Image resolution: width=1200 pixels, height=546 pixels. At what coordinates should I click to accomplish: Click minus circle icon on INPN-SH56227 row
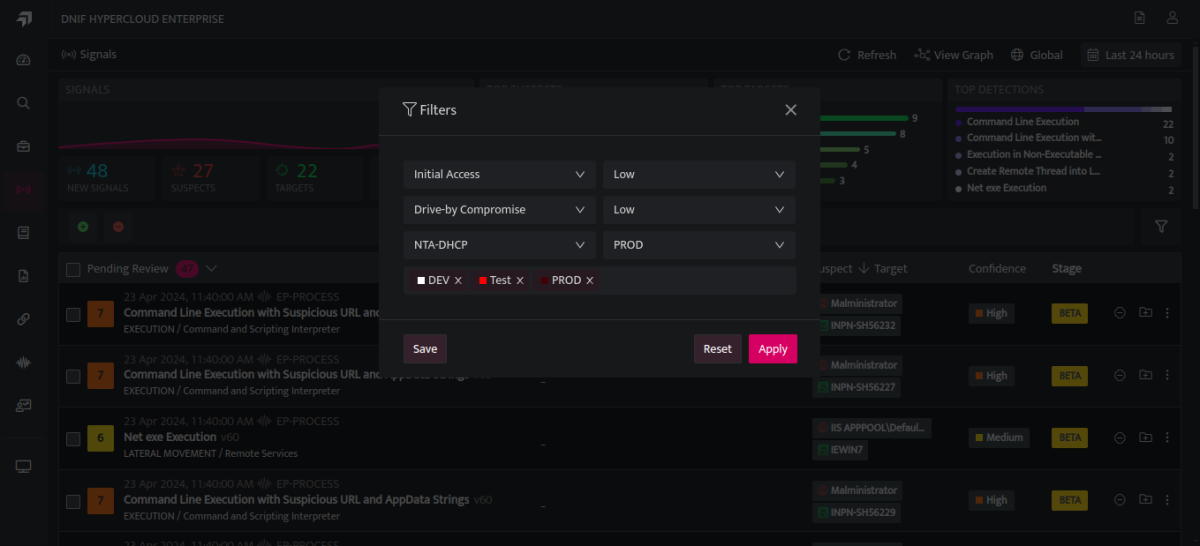(1120, 375)
